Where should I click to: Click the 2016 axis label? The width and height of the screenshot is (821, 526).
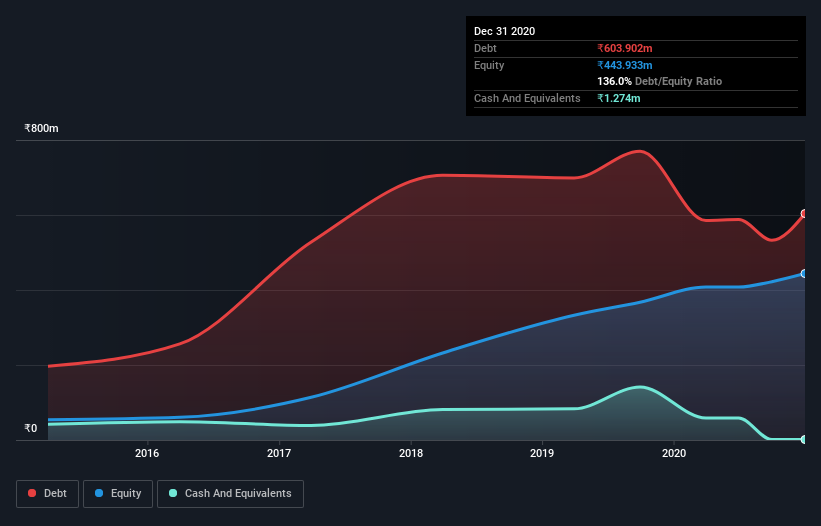pyautogui.click(x=147, y=453)
